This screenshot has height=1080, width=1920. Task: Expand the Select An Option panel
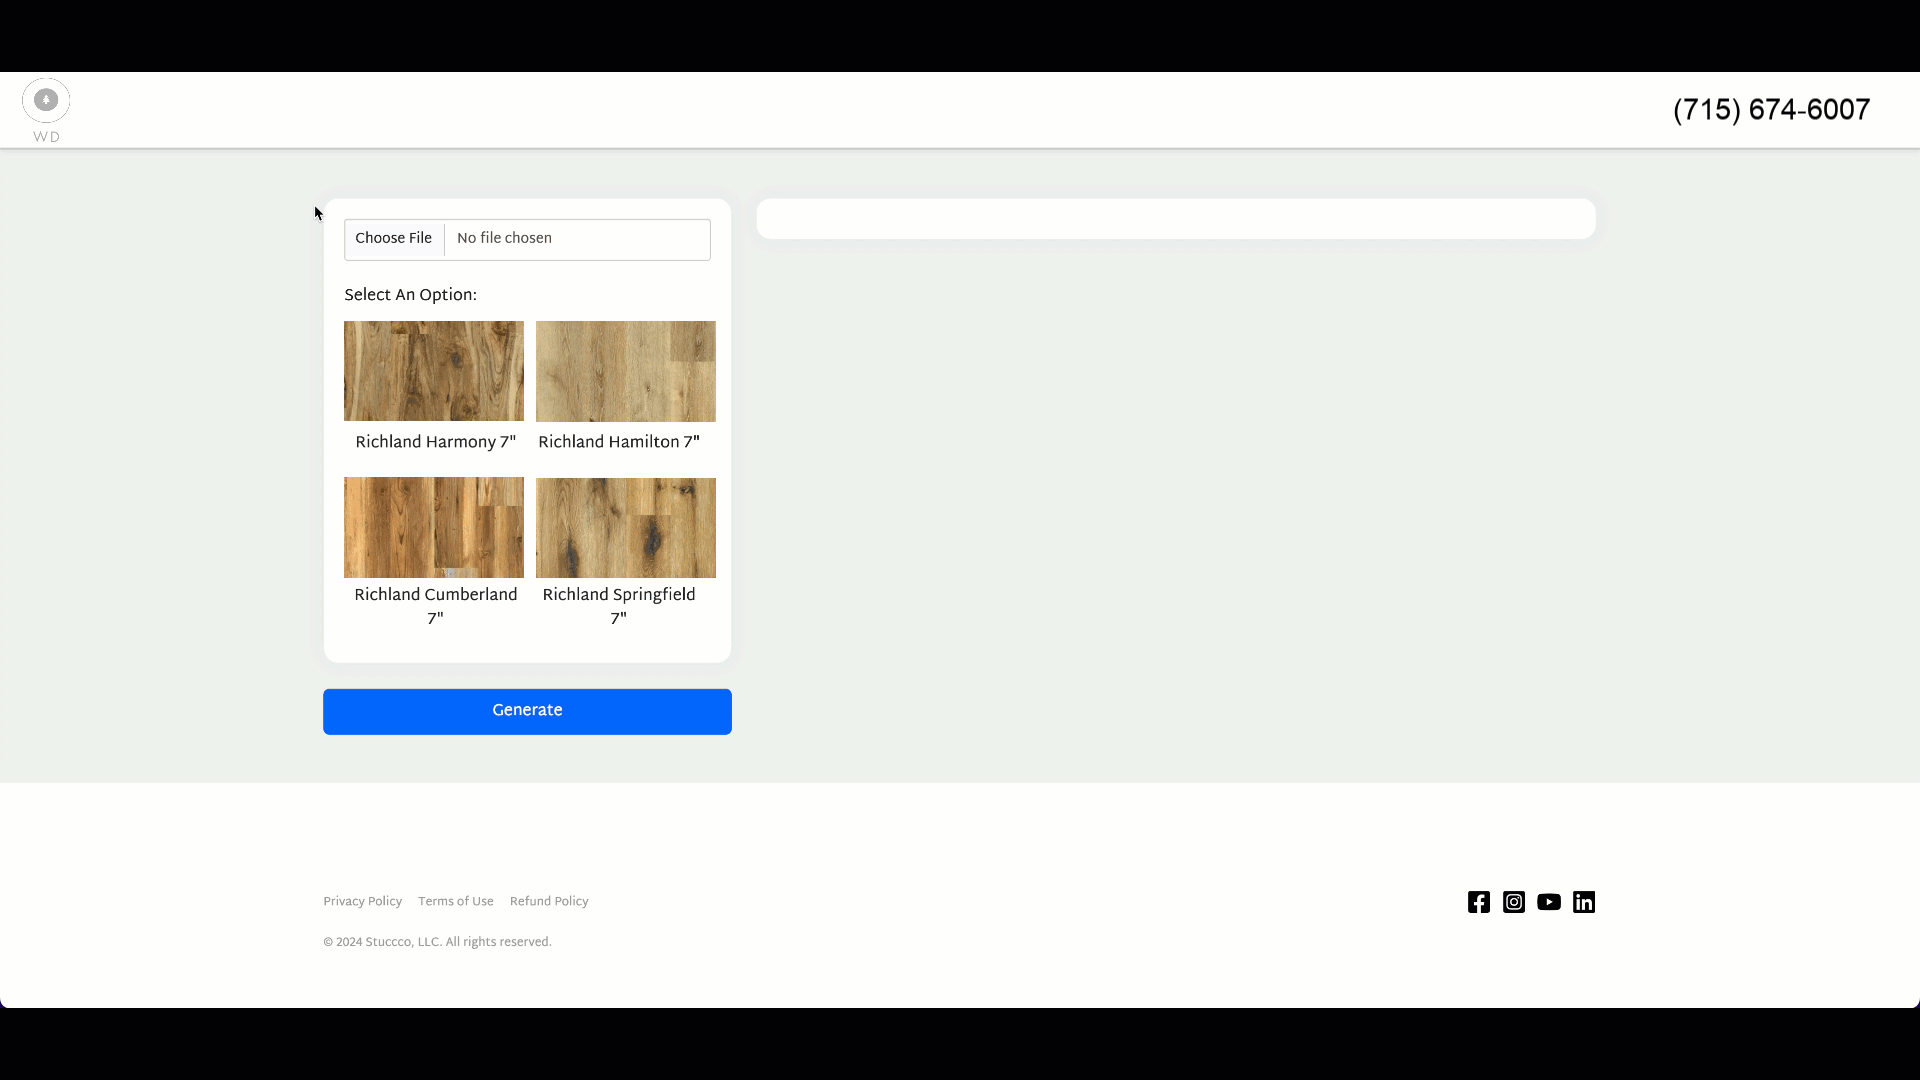410,295
